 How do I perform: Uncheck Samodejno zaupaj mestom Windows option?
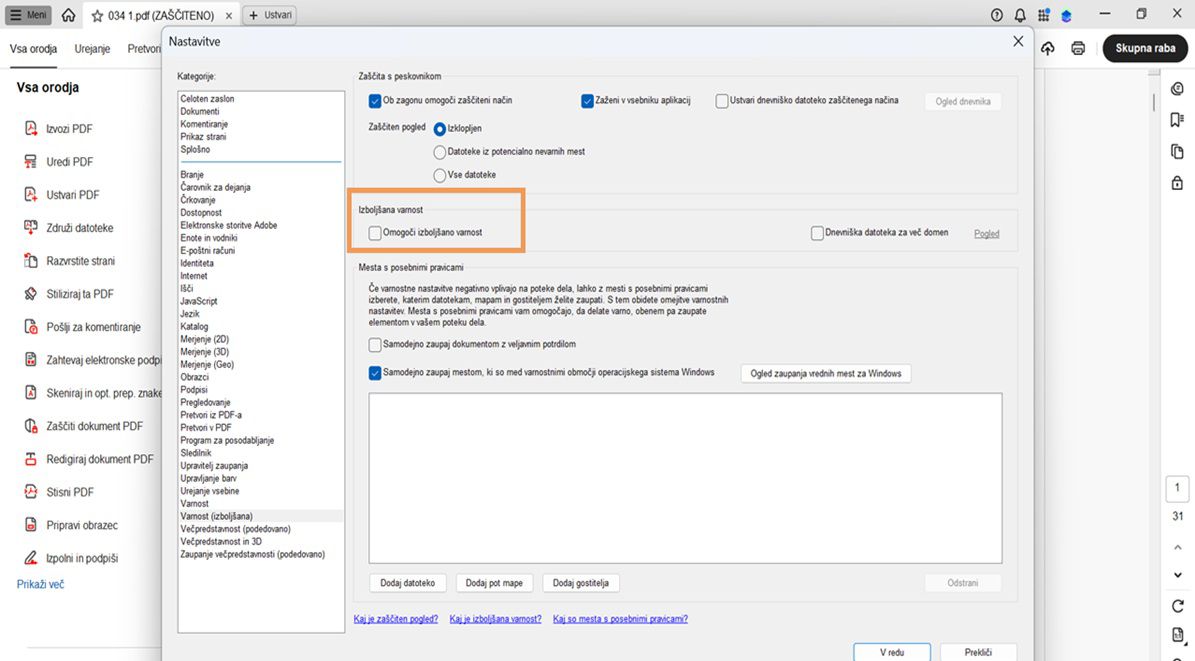pos(374,373)
